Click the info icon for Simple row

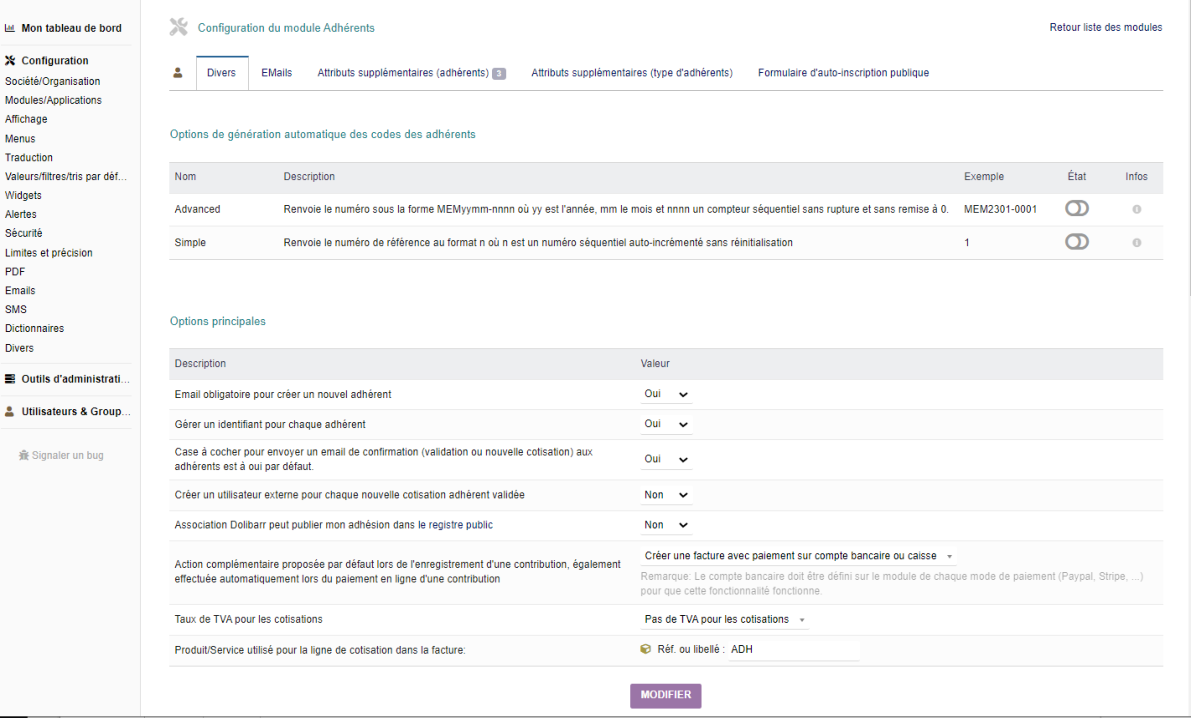tap(1136, 242)
